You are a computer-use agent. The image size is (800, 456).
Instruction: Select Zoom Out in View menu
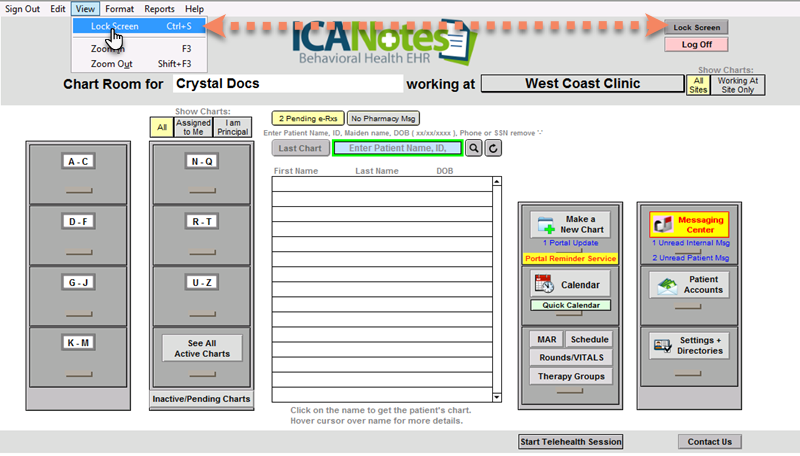click(x=112, y=64)
